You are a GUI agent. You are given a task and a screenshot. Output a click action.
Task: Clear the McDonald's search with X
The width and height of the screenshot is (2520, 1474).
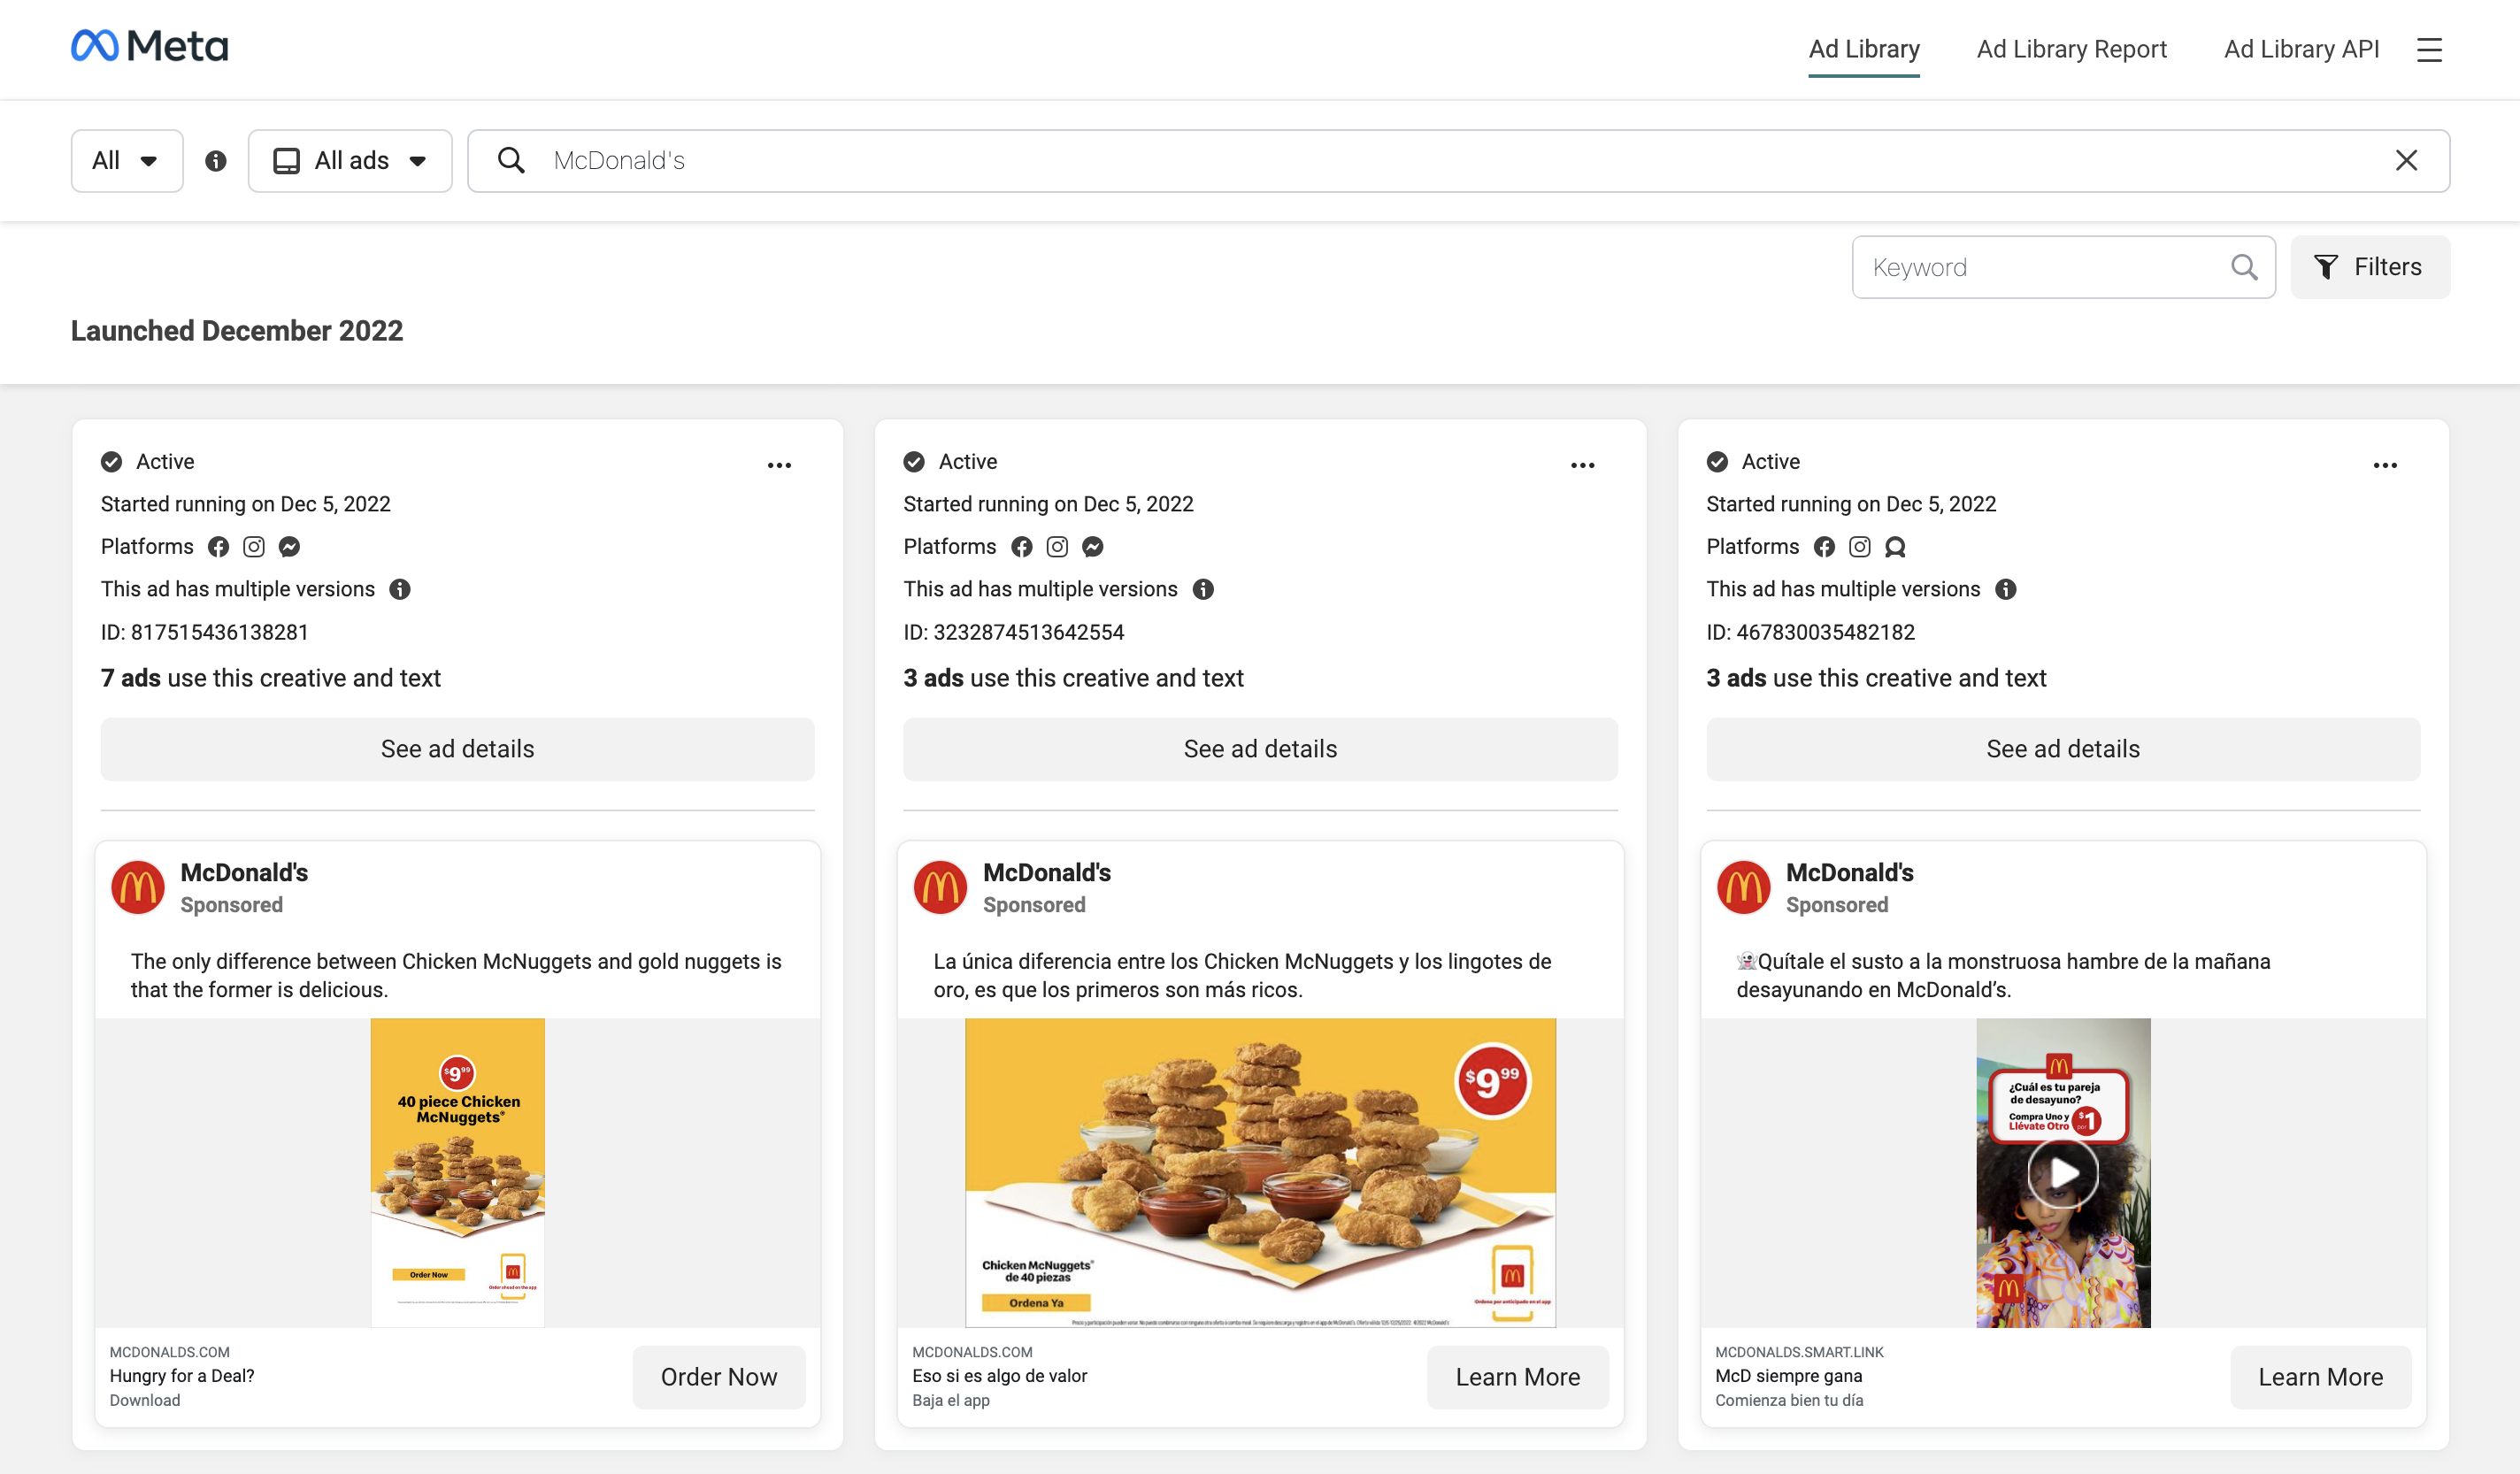click(2406, 161)
